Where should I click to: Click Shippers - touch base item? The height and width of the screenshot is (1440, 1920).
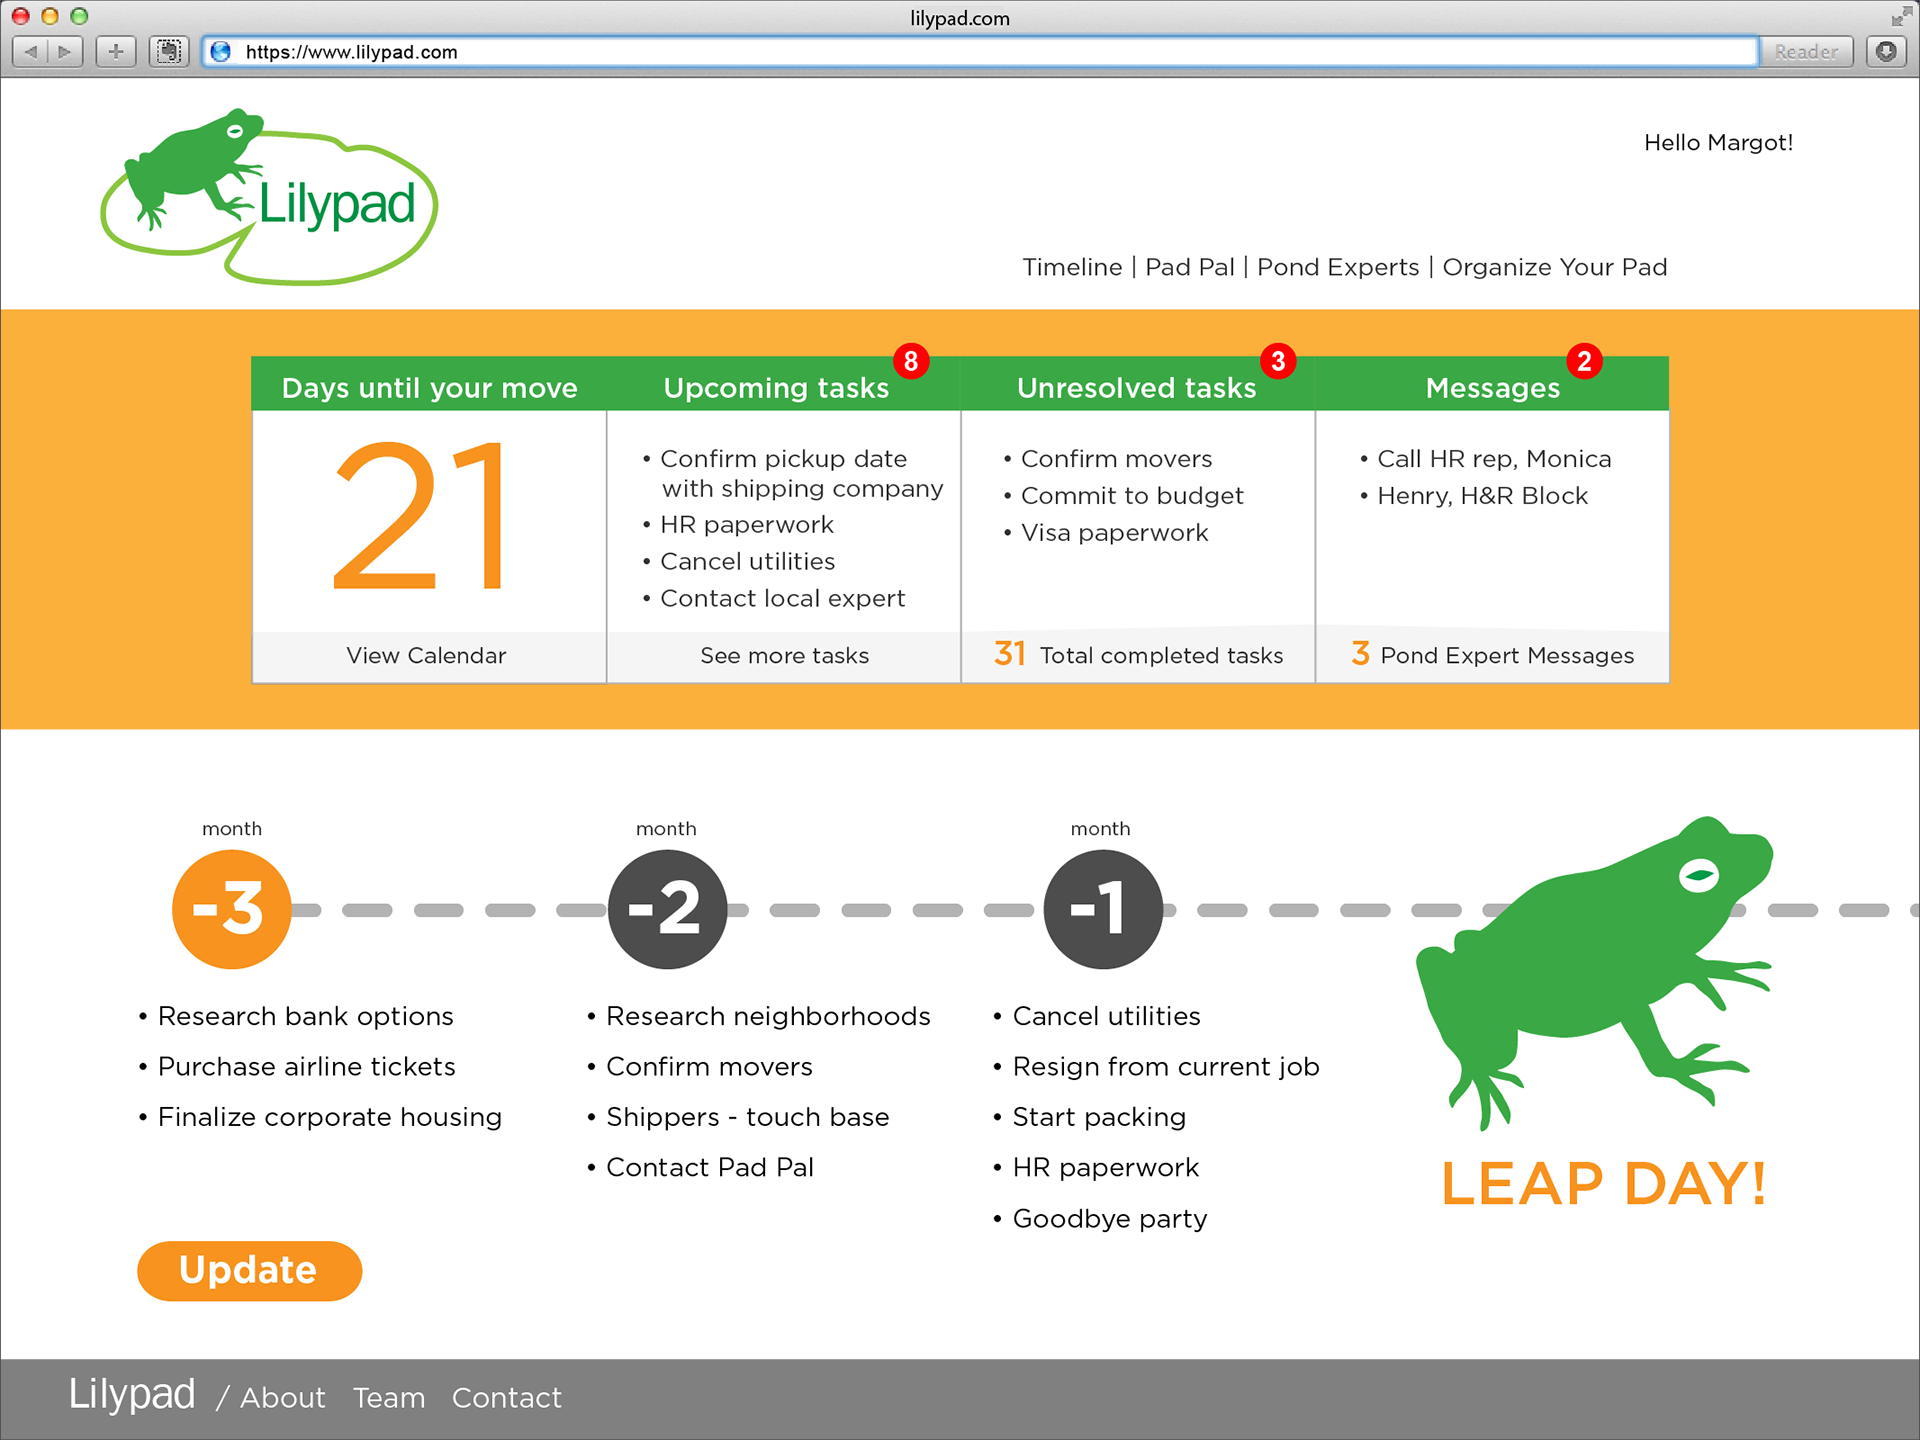click(x=747, y=1118)
